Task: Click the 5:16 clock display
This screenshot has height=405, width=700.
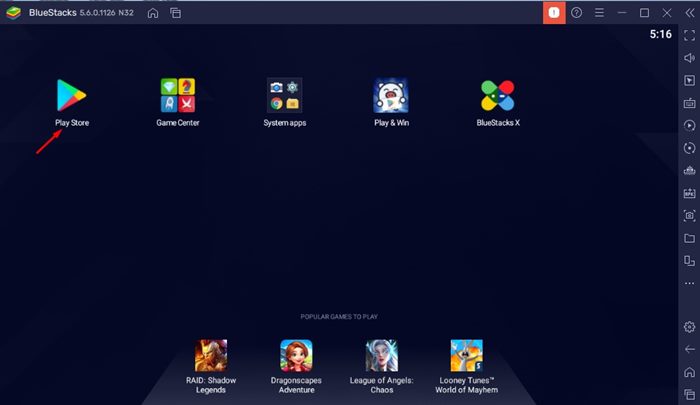Action: 660,34
